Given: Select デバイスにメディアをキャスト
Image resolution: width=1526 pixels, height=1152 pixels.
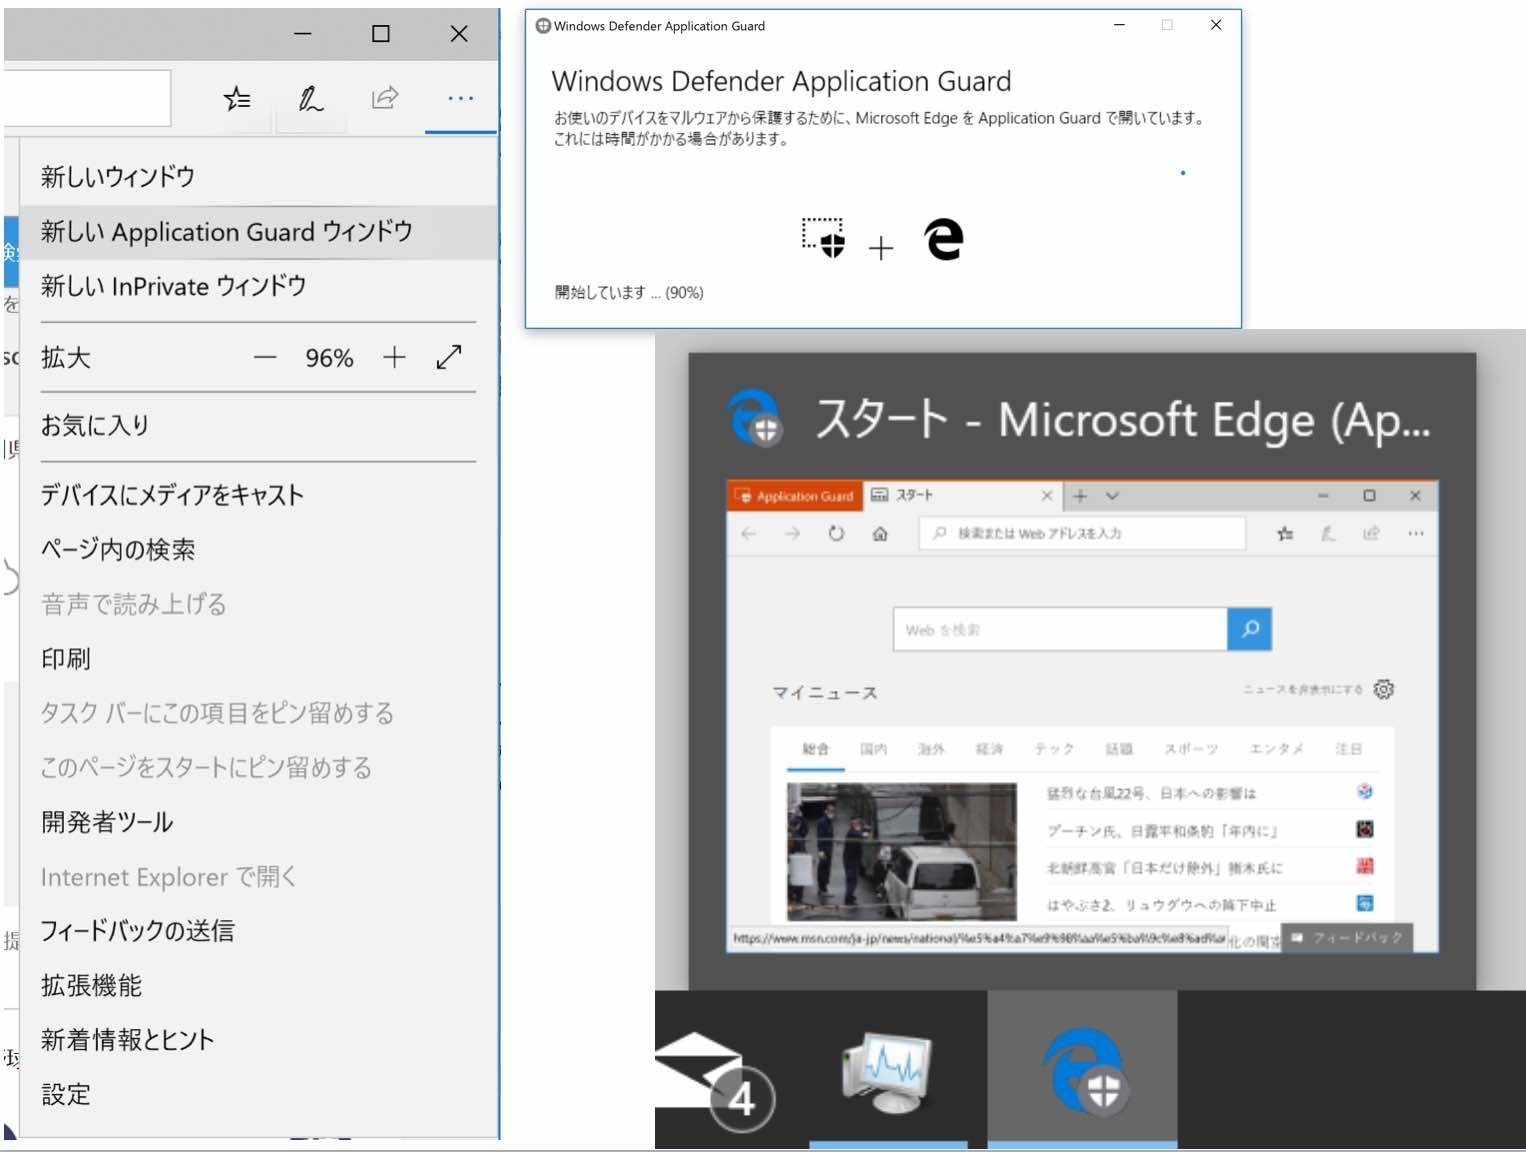Looking at the screenshot, I should [258, 495].
